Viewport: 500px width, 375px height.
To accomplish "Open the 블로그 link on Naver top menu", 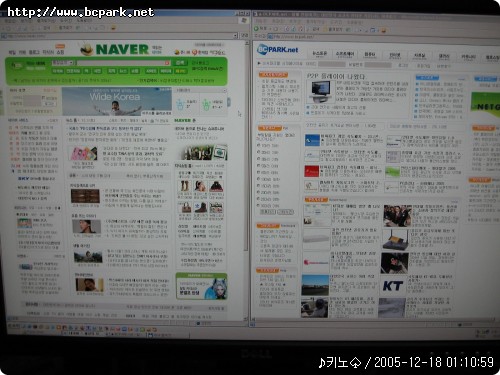I will point(34,52).
